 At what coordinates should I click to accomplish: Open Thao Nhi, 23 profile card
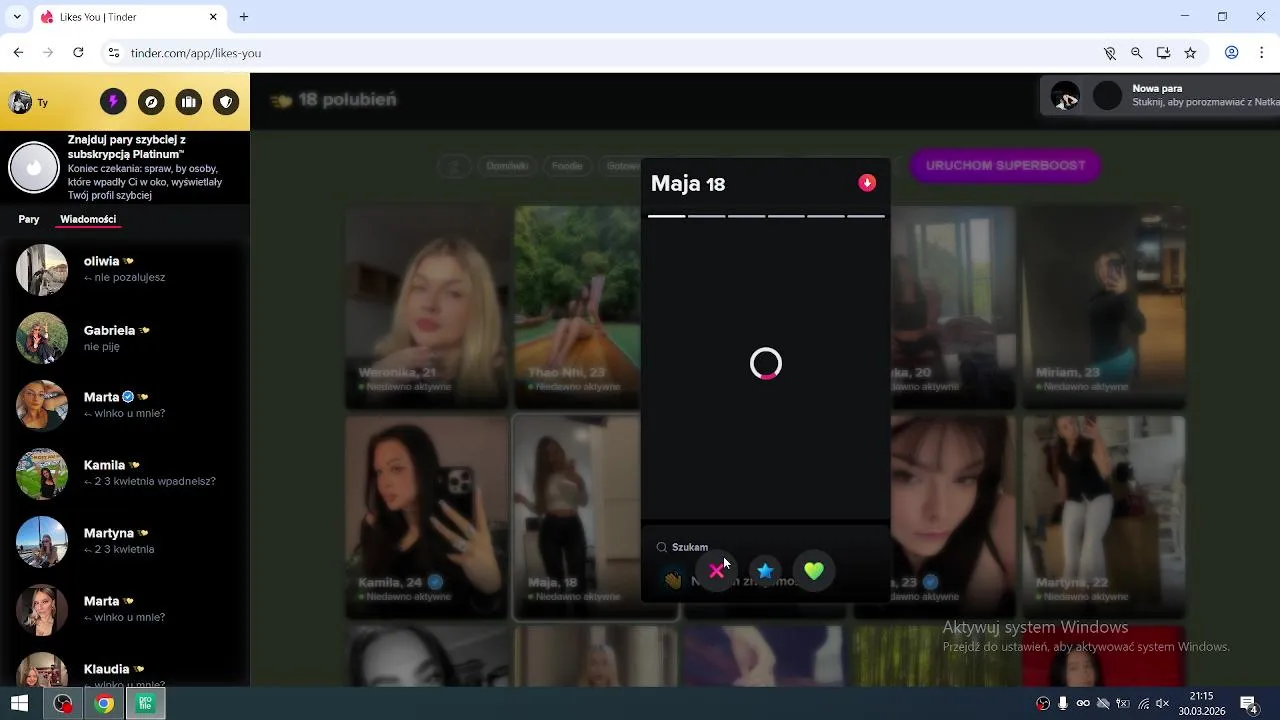coord(578,308)
